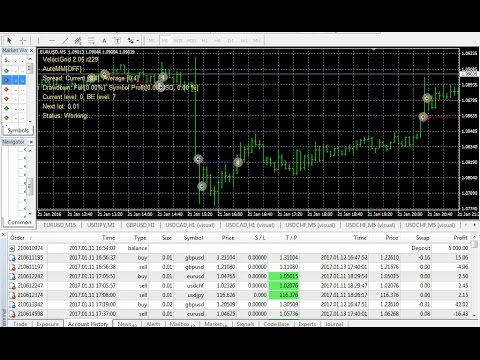This screenshot has width=480, height=360.
Task: Click the sell icon of order 210612374
Action: pos(12,295)
